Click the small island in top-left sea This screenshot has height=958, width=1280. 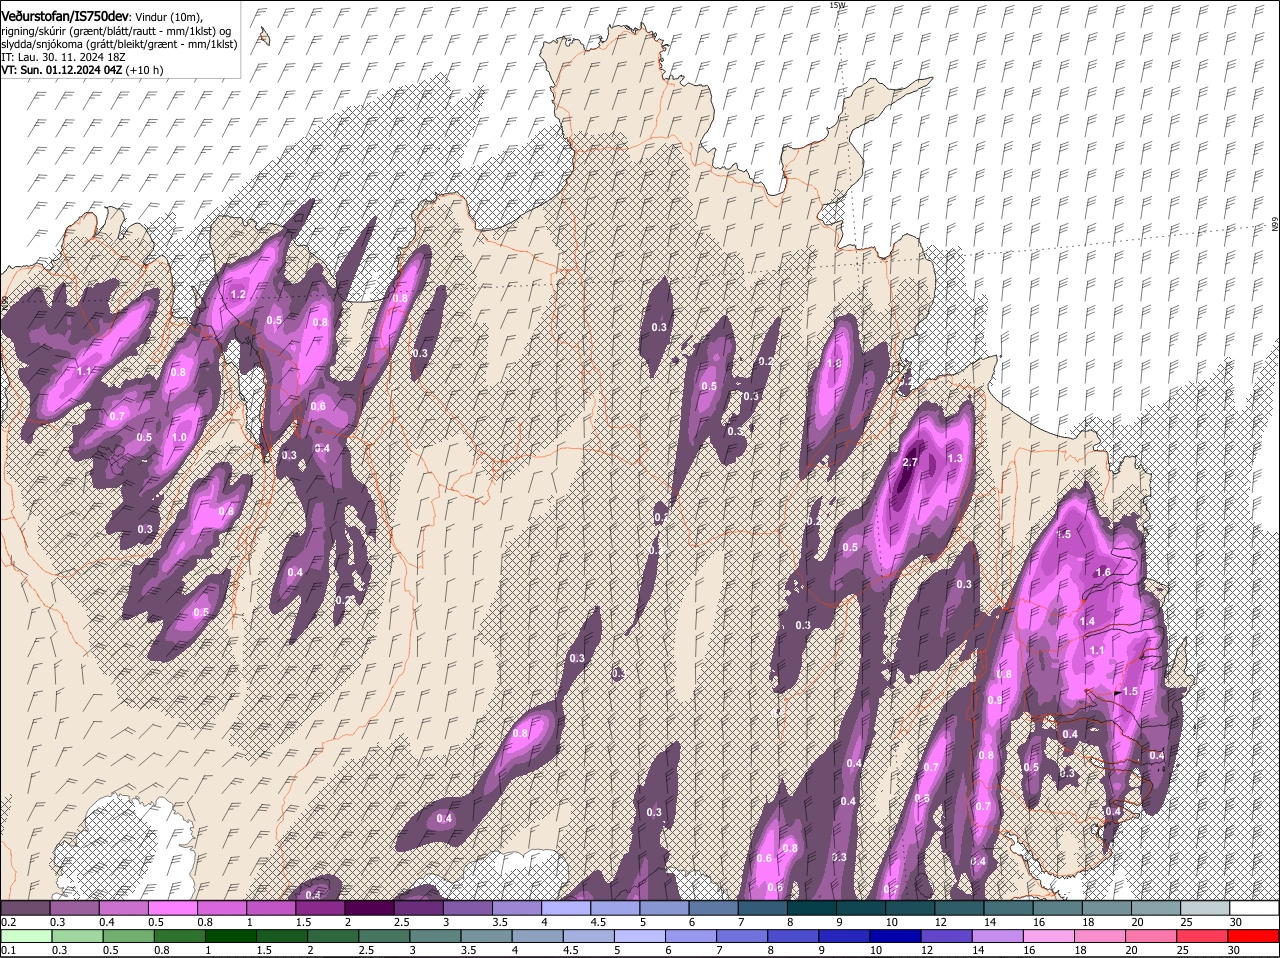[x=263, y=37]
